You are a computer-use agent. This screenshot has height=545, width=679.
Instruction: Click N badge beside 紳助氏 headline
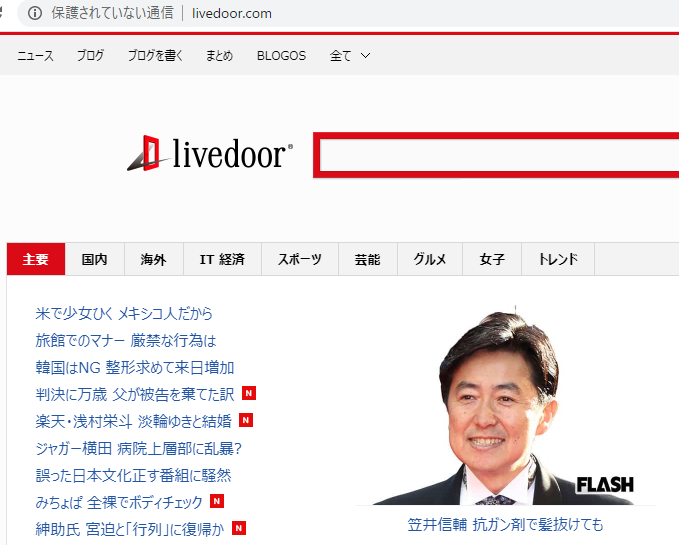click(239, 528)
